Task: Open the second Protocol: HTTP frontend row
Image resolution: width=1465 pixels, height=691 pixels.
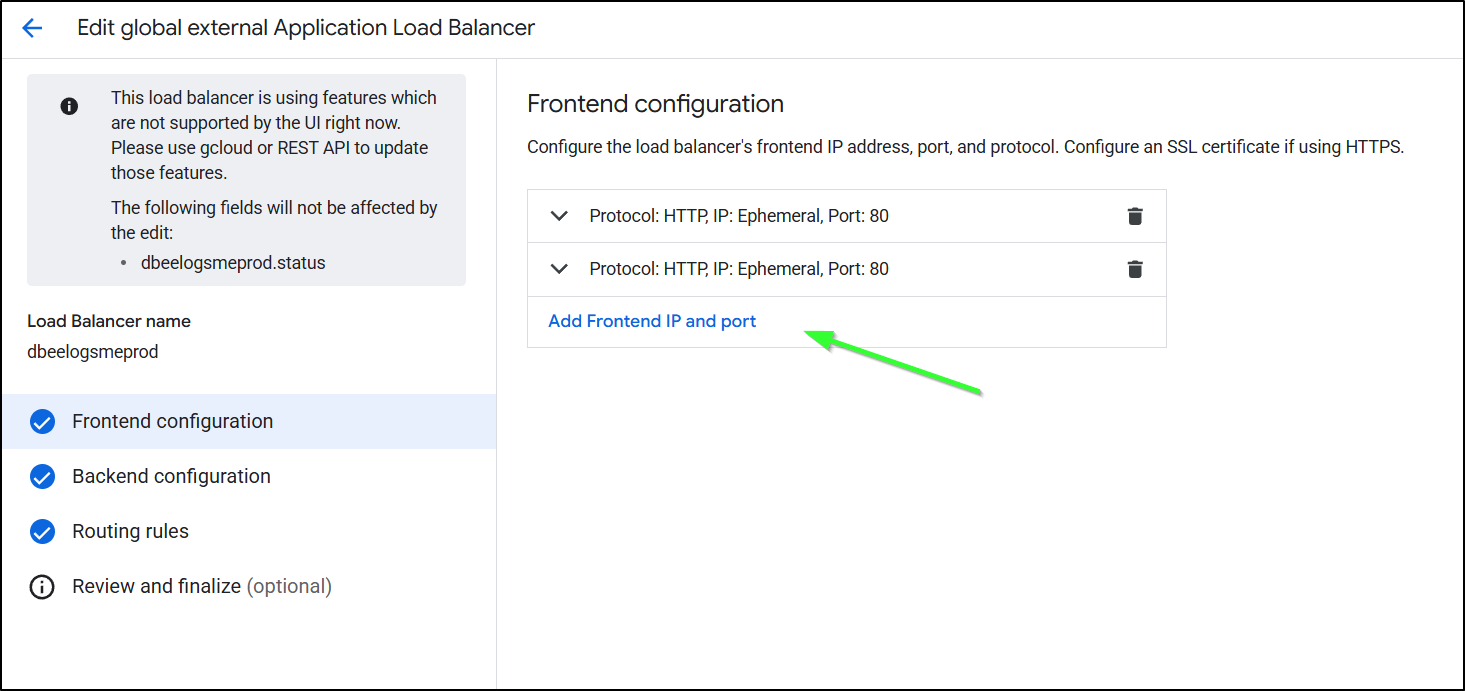Action: (739, 269)
